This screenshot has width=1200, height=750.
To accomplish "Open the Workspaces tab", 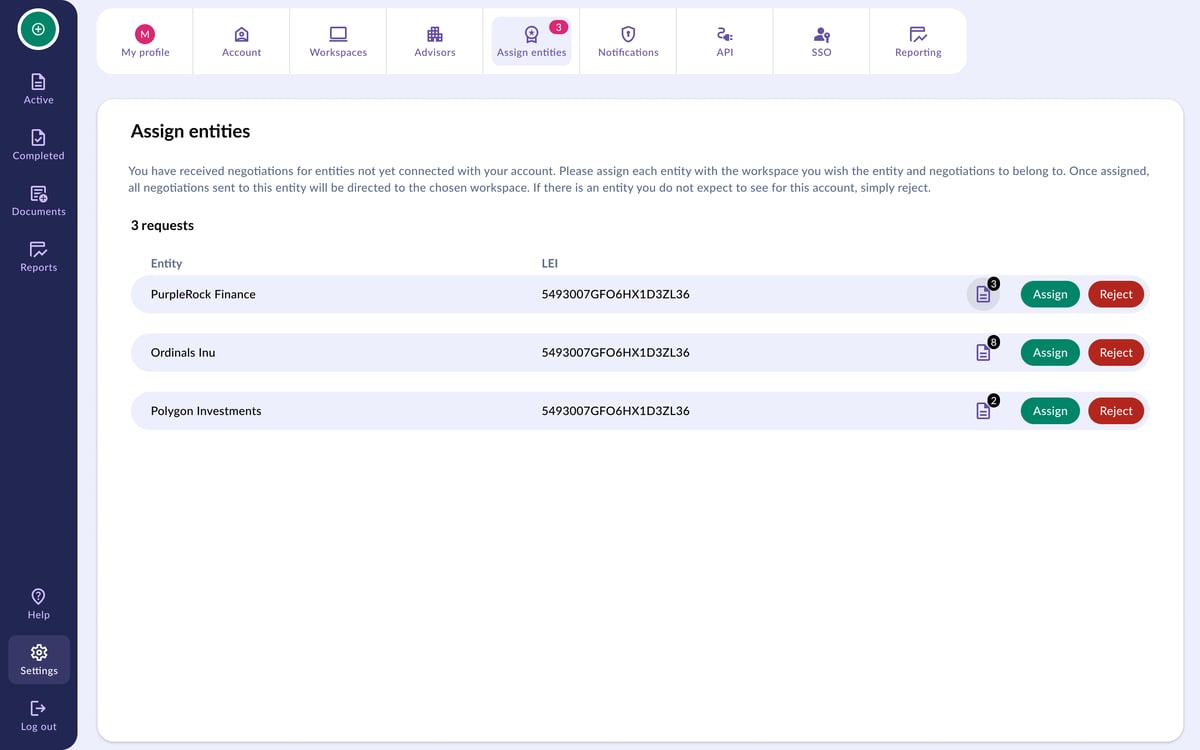I will coord(338,42).
